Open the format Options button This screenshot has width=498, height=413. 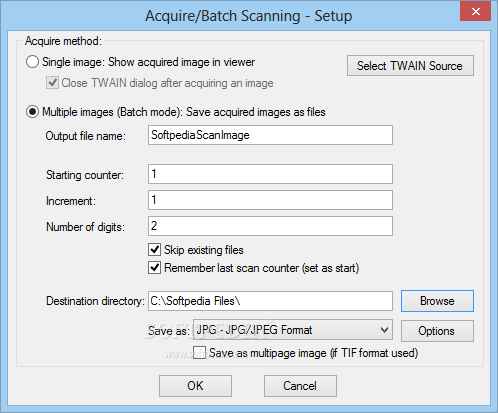(437, 331)
